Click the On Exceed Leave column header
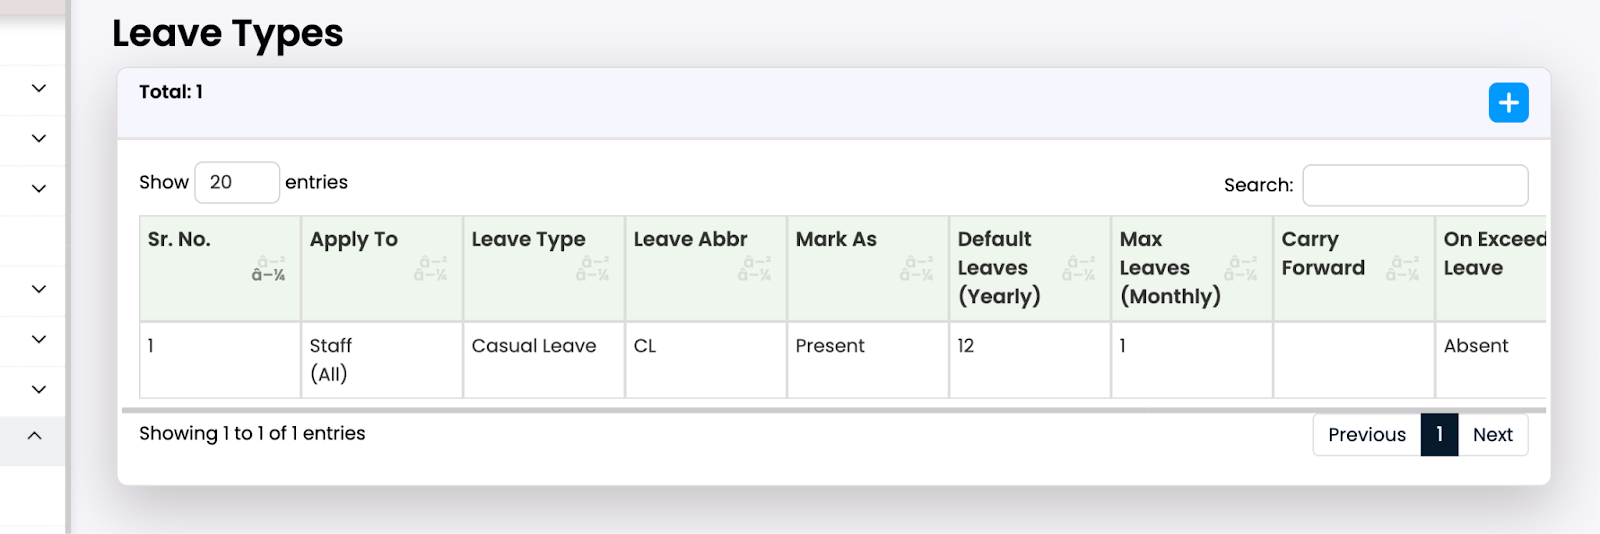Viewport: 1600px width, 534px height. point(1494,254)
